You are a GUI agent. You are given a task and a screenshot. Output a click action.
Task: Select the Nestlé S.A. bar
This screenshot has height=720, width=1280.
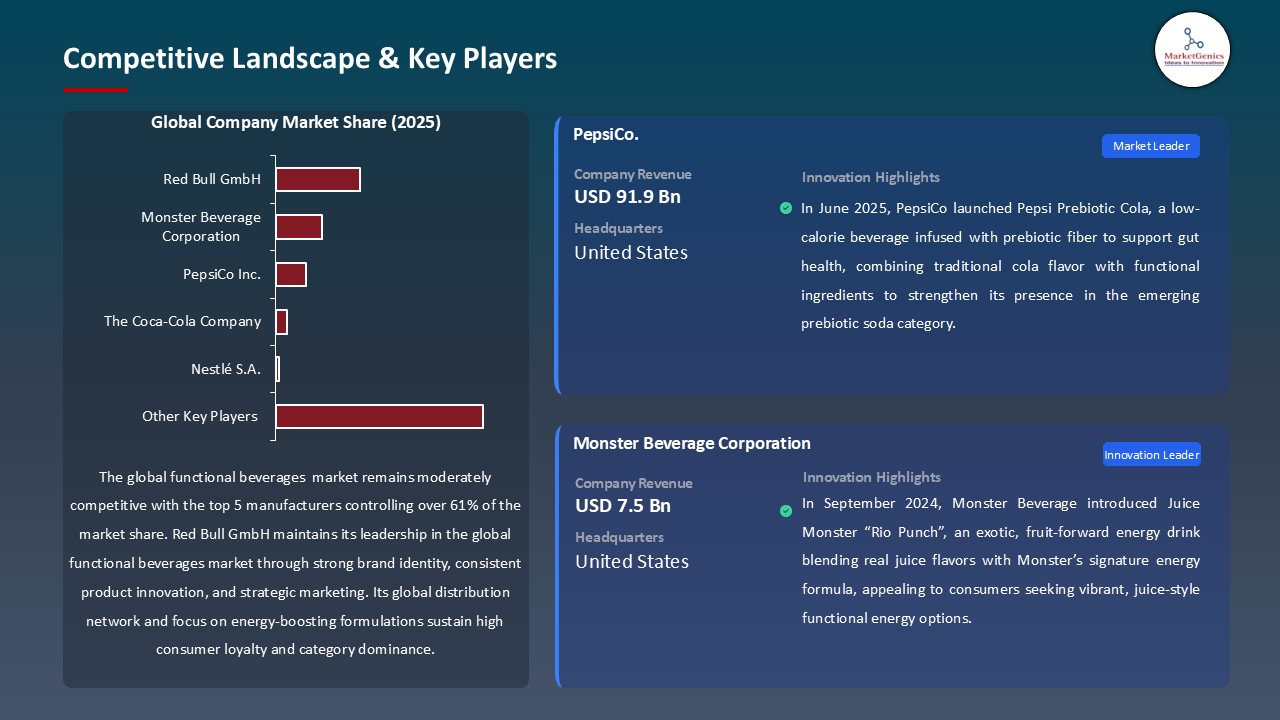pos(277,369)
